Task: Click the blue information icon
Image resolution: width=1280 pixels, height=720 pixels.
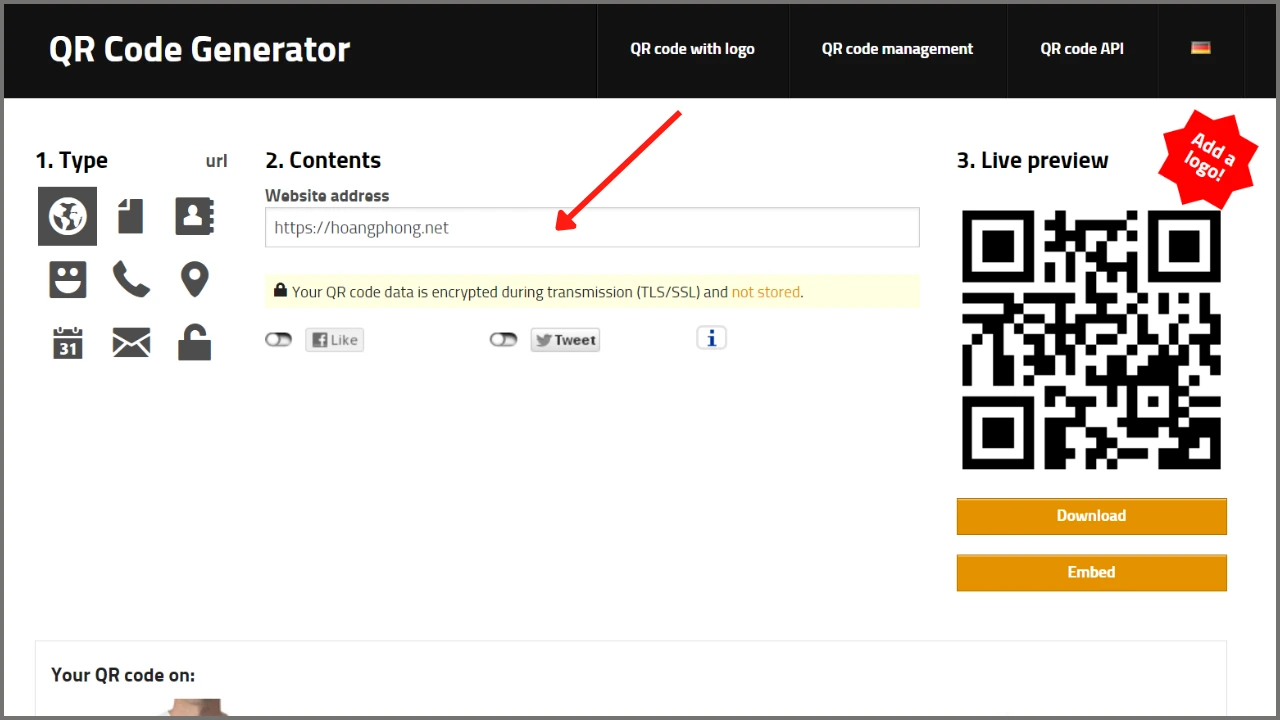Action: [x=711, y=338]
